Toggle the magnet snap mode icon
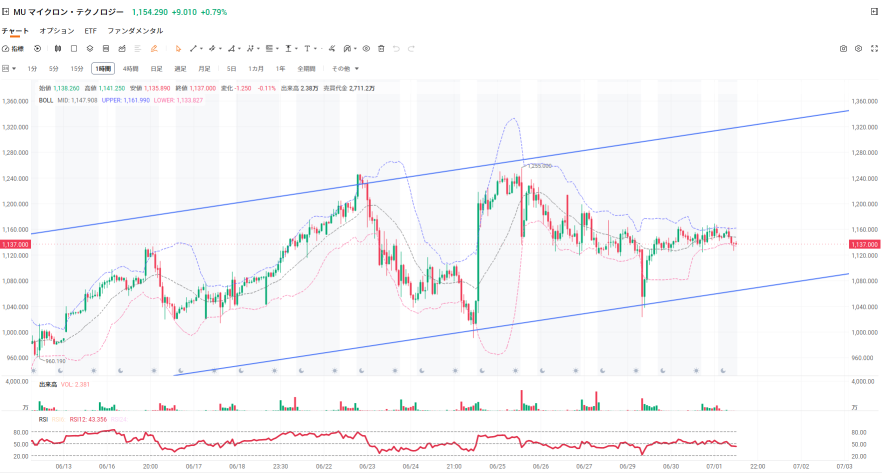The width and height of the screenshot is (882, 474). coord(348,49)
